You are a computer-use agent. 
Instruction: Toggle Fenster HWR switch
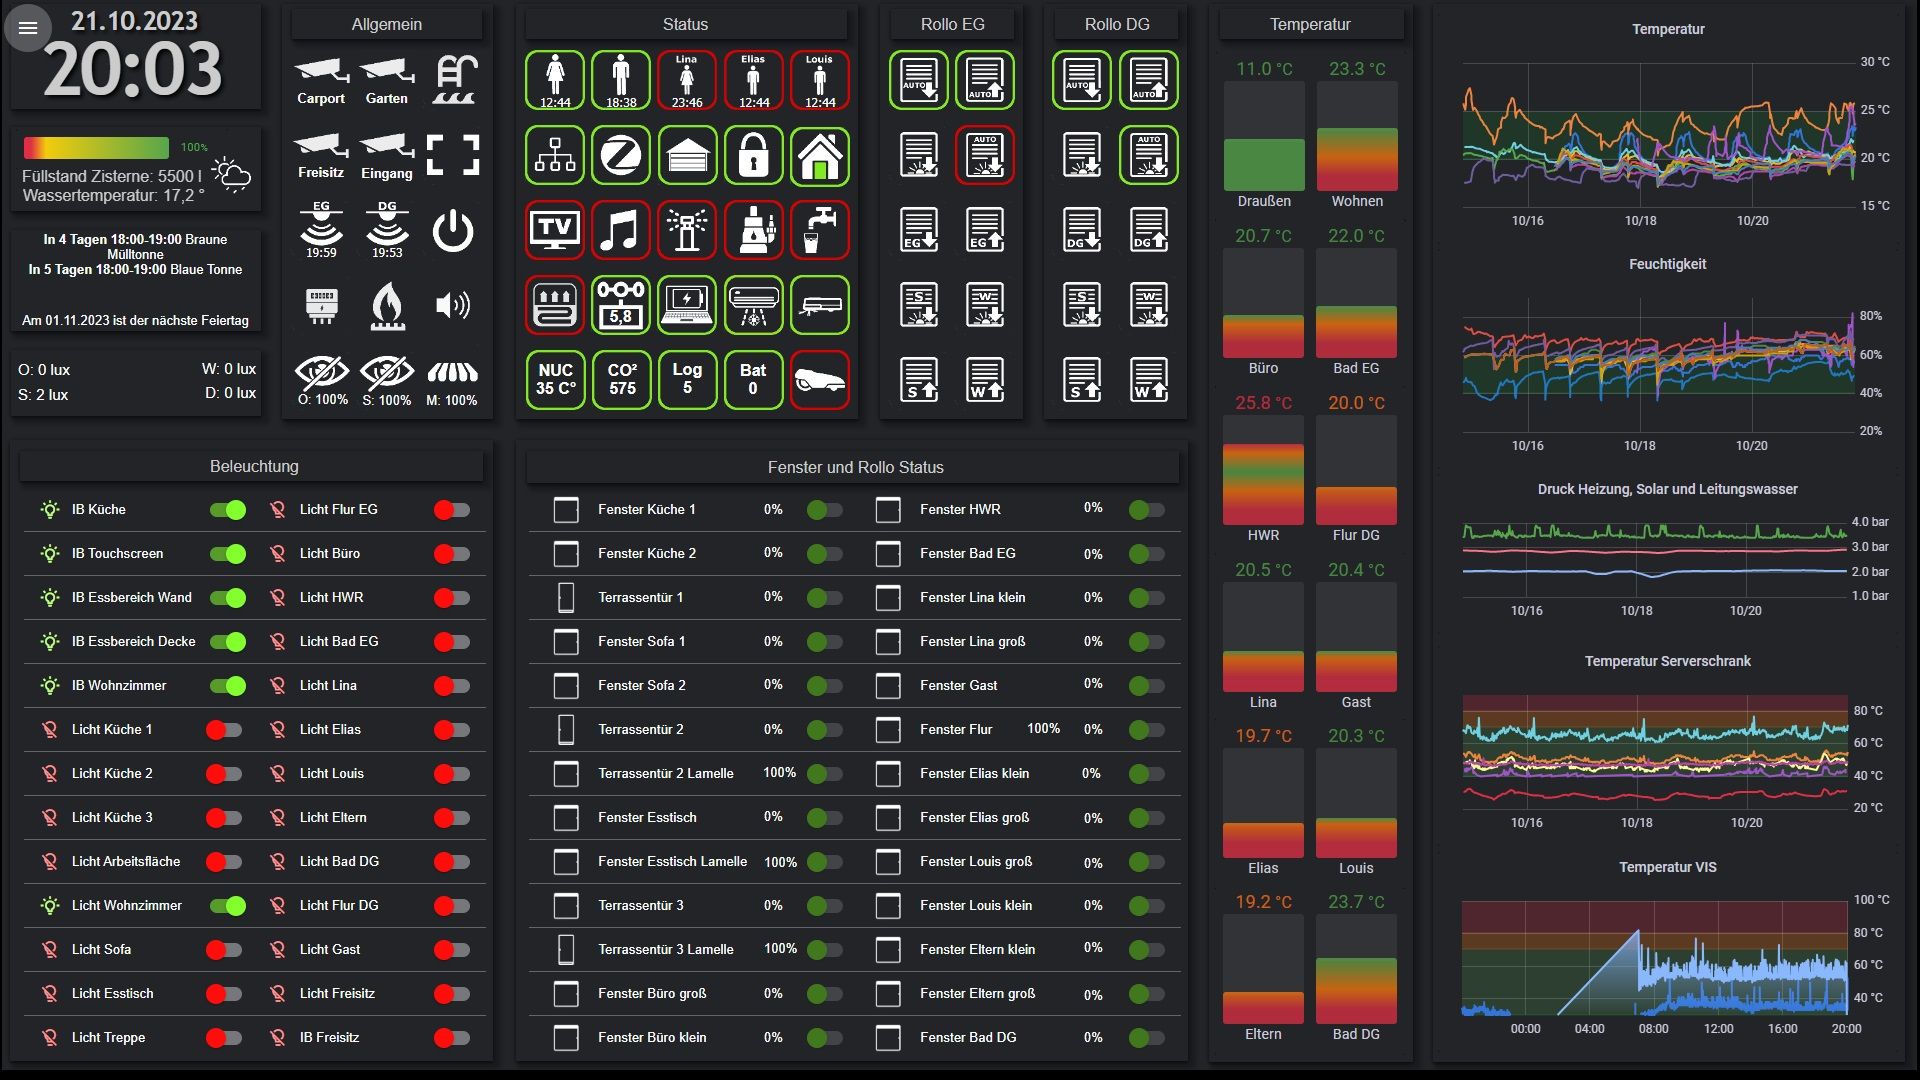click(x=1147, y=510)
